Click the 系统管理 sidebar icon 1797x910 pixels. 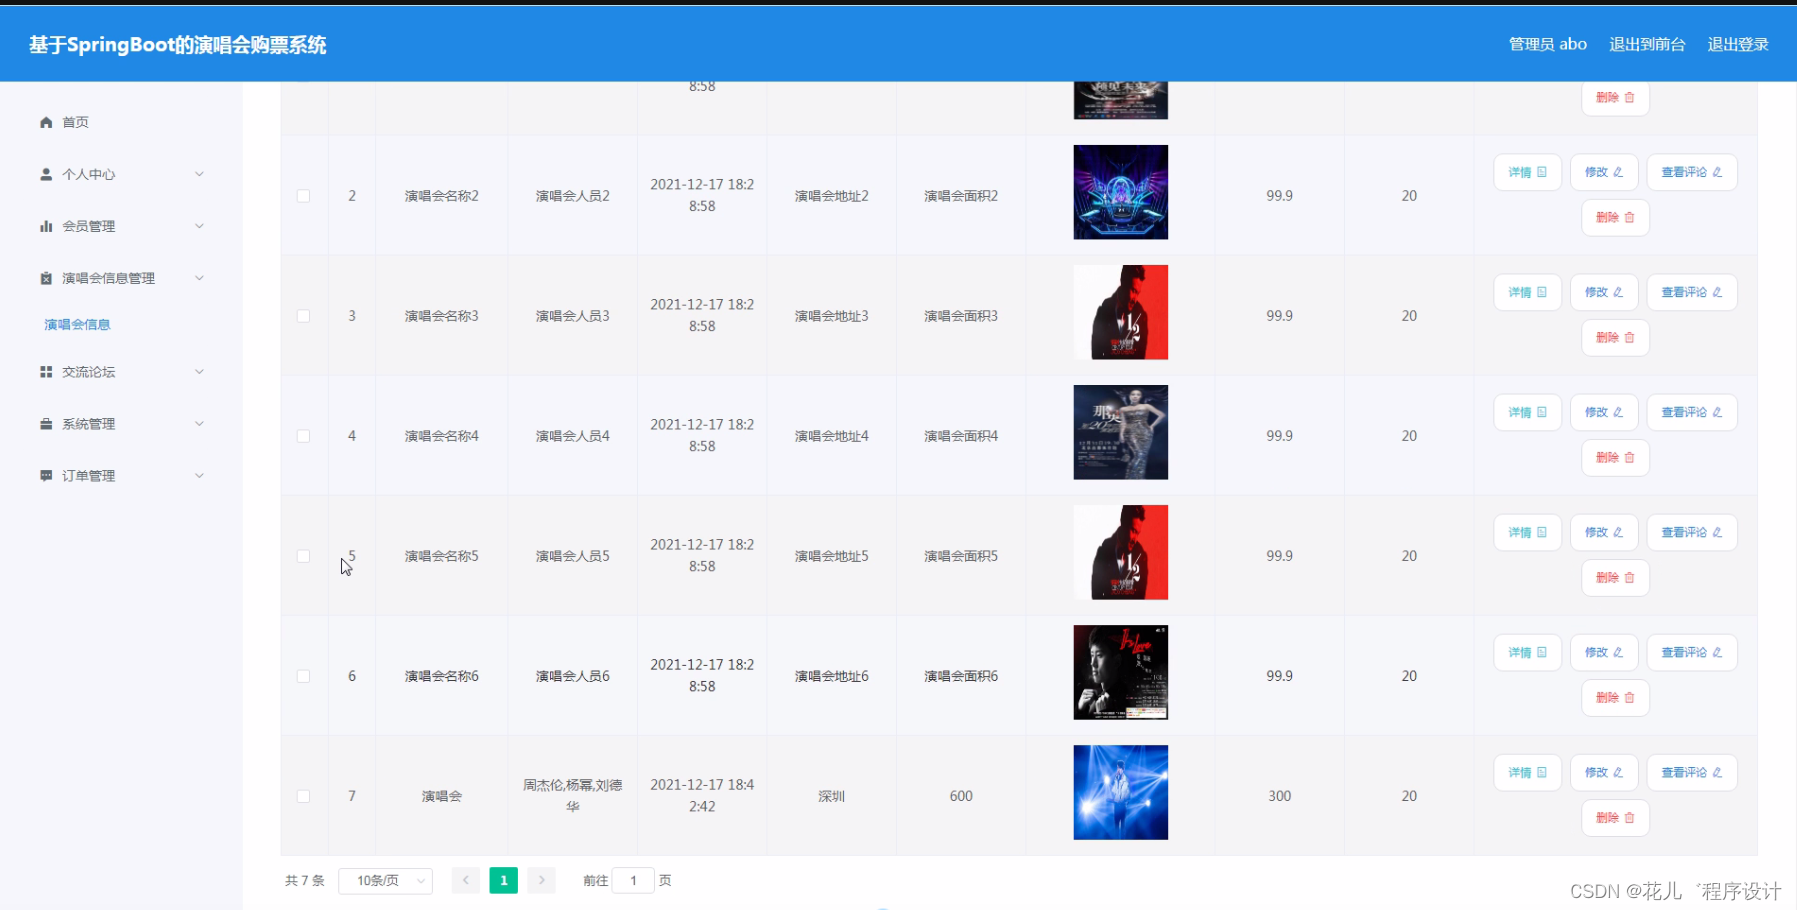pyautogui.click(x=46, y=423)
